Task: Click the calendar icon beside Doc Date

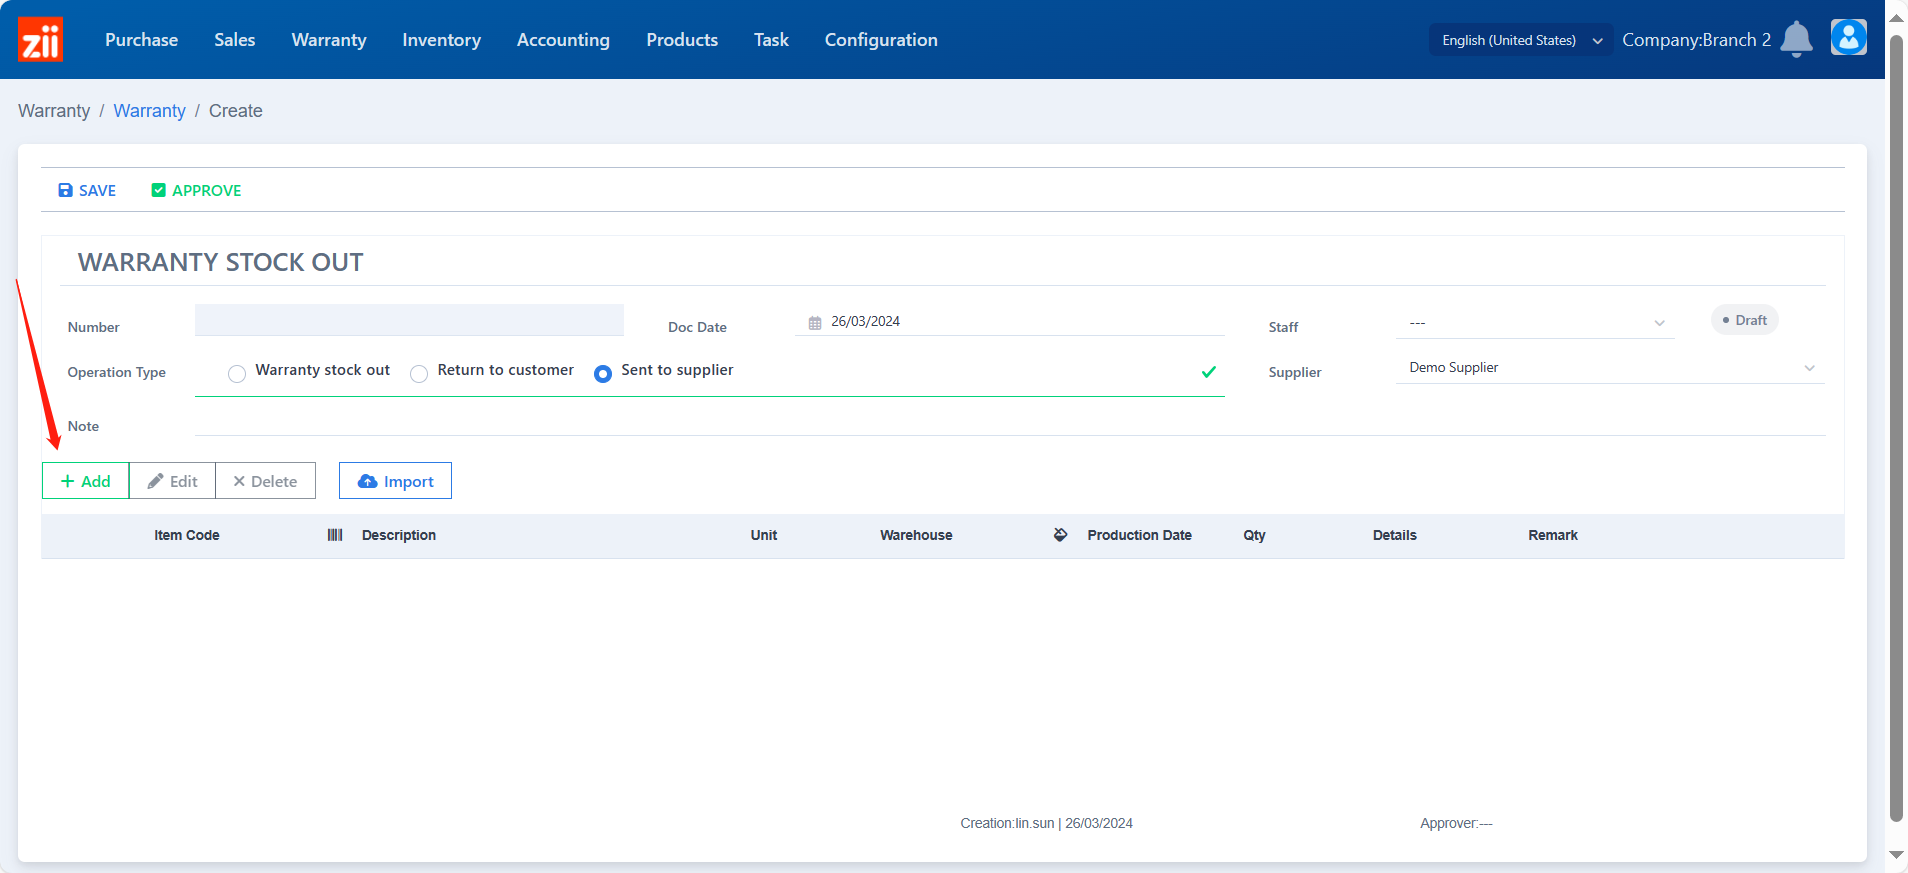Action: tap(815, 322)
